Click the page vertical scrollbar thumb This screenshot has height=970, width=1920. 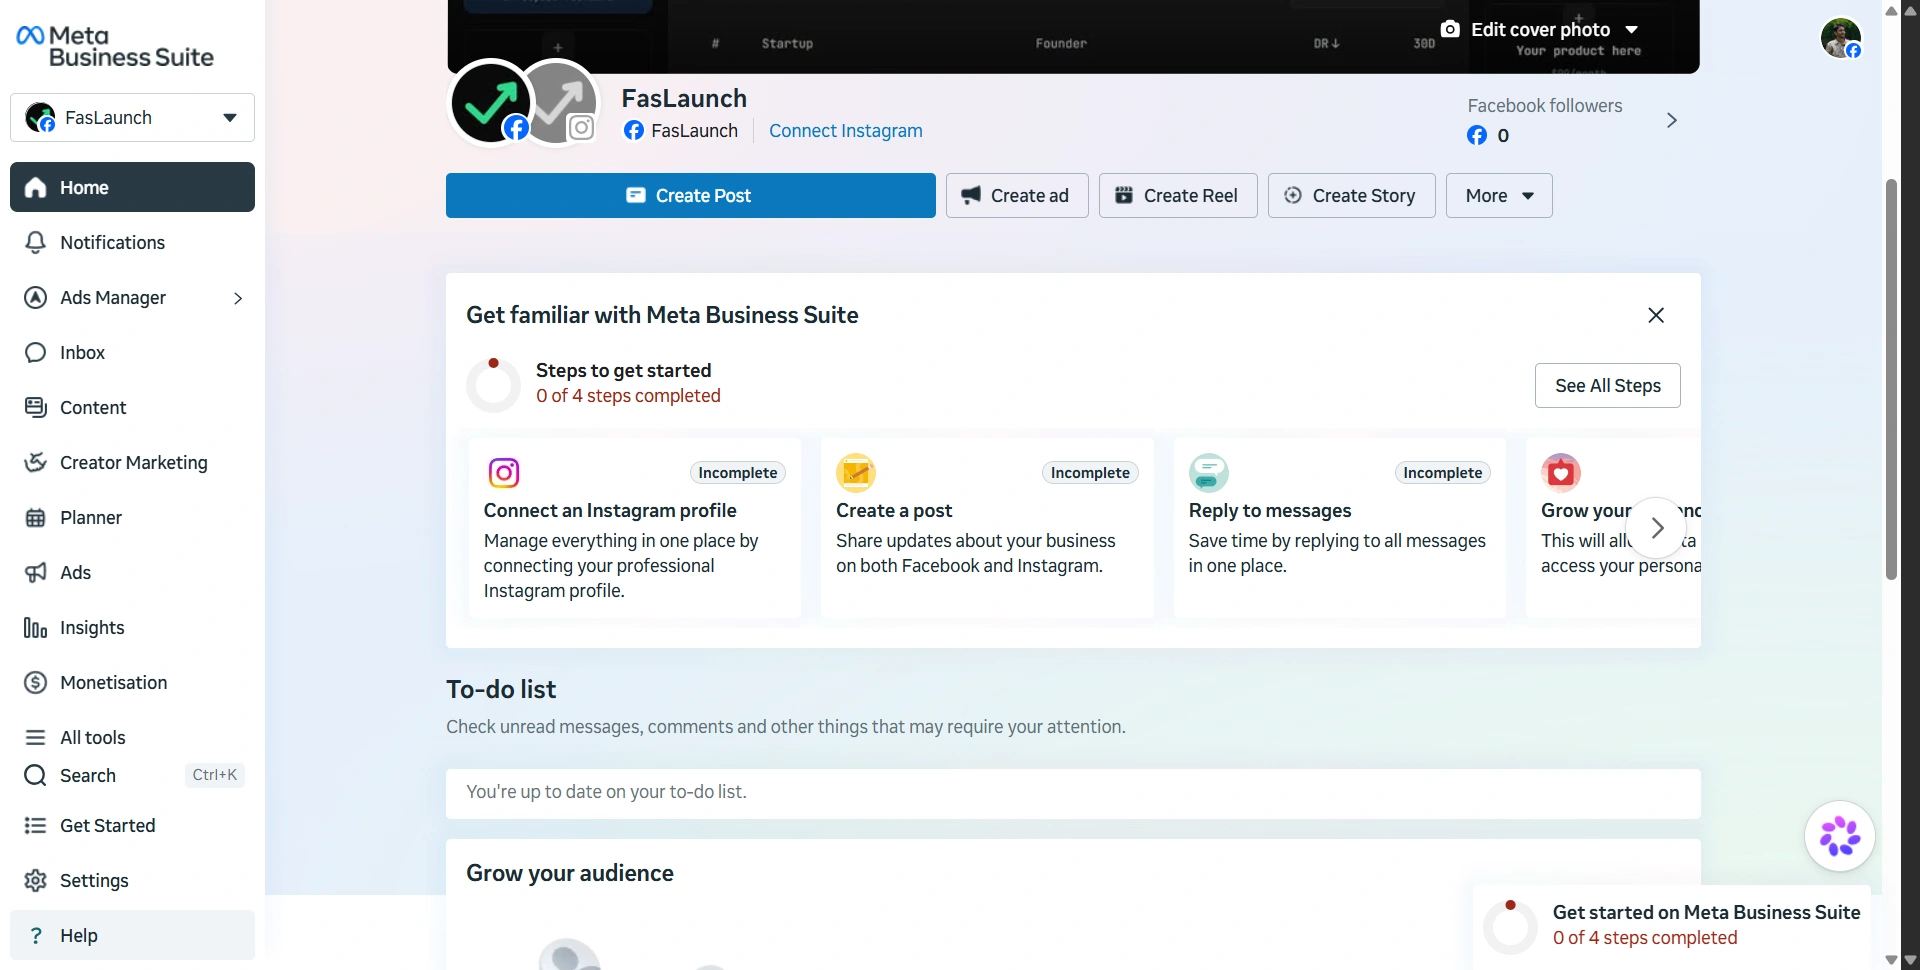(1891, 380)
